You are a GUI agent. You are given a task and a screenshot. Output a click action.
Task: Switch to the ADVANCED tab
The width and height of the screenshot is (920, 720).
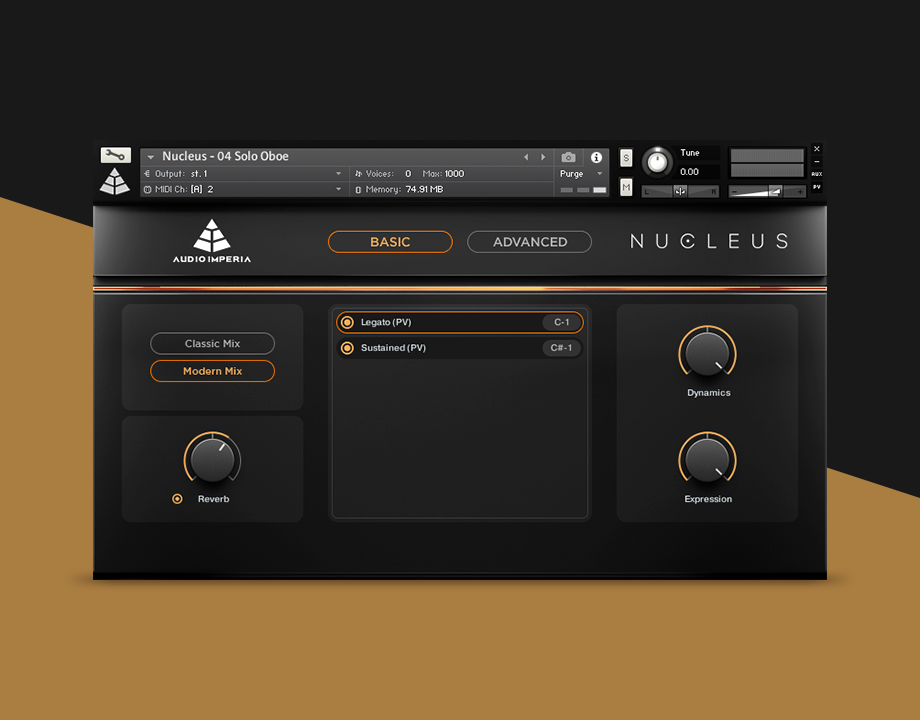click(x=529, y=242)
